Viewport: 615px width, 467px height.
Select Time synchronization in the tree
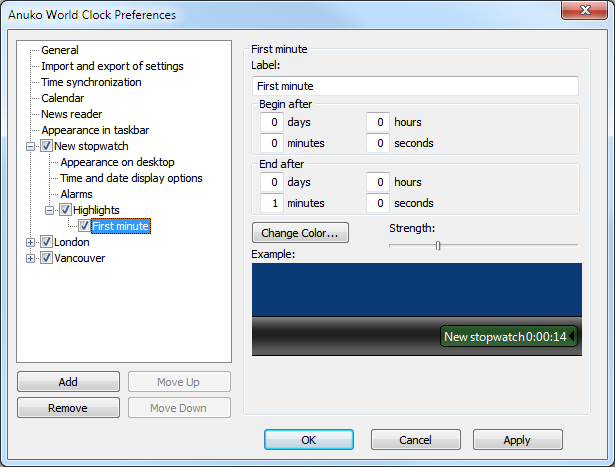91,82
